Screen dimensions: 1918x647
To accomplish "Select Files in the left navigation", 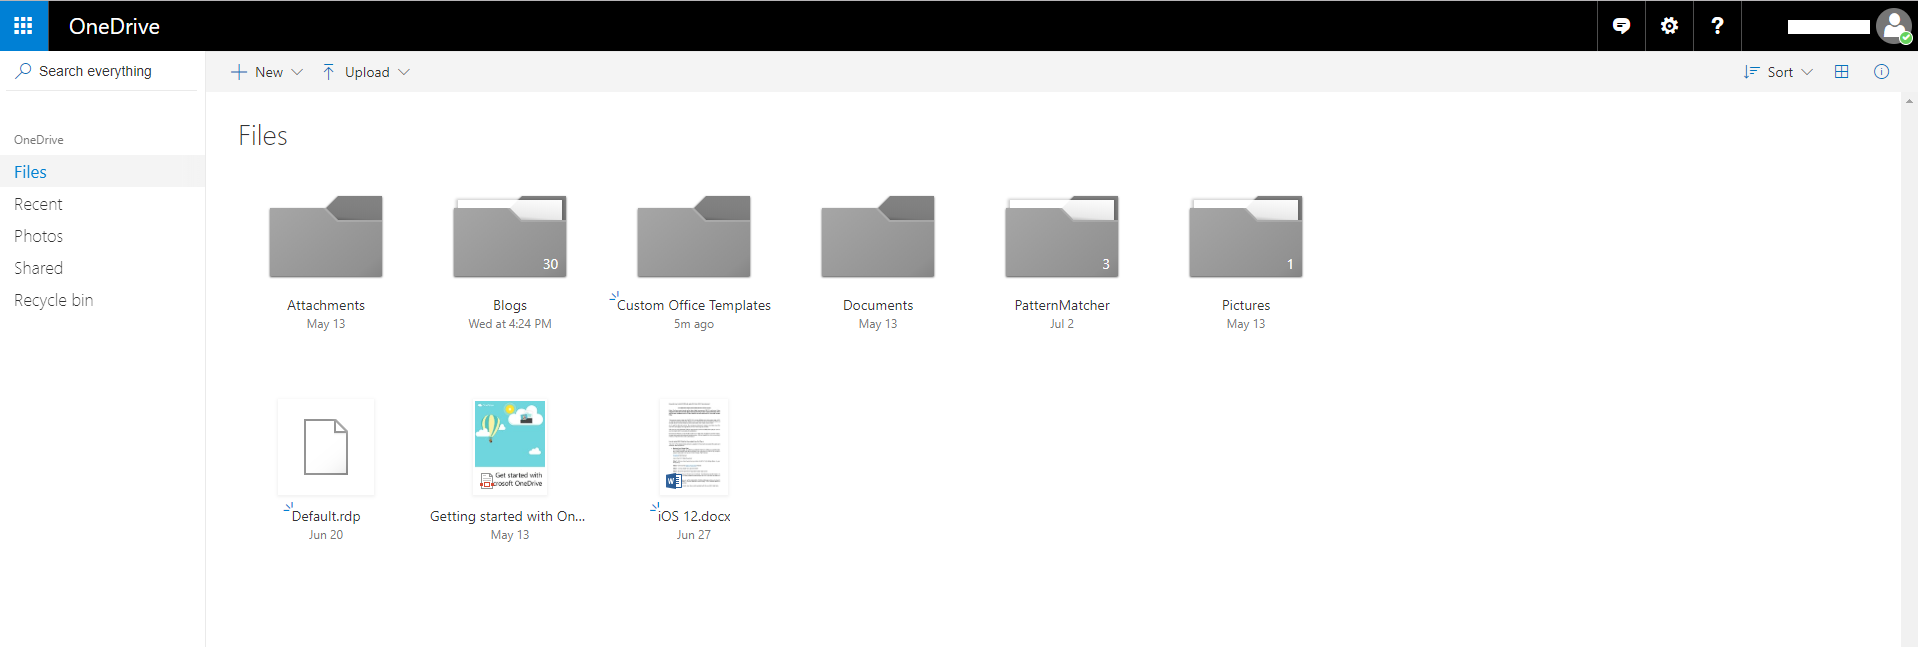I will [x=102, y=172].
